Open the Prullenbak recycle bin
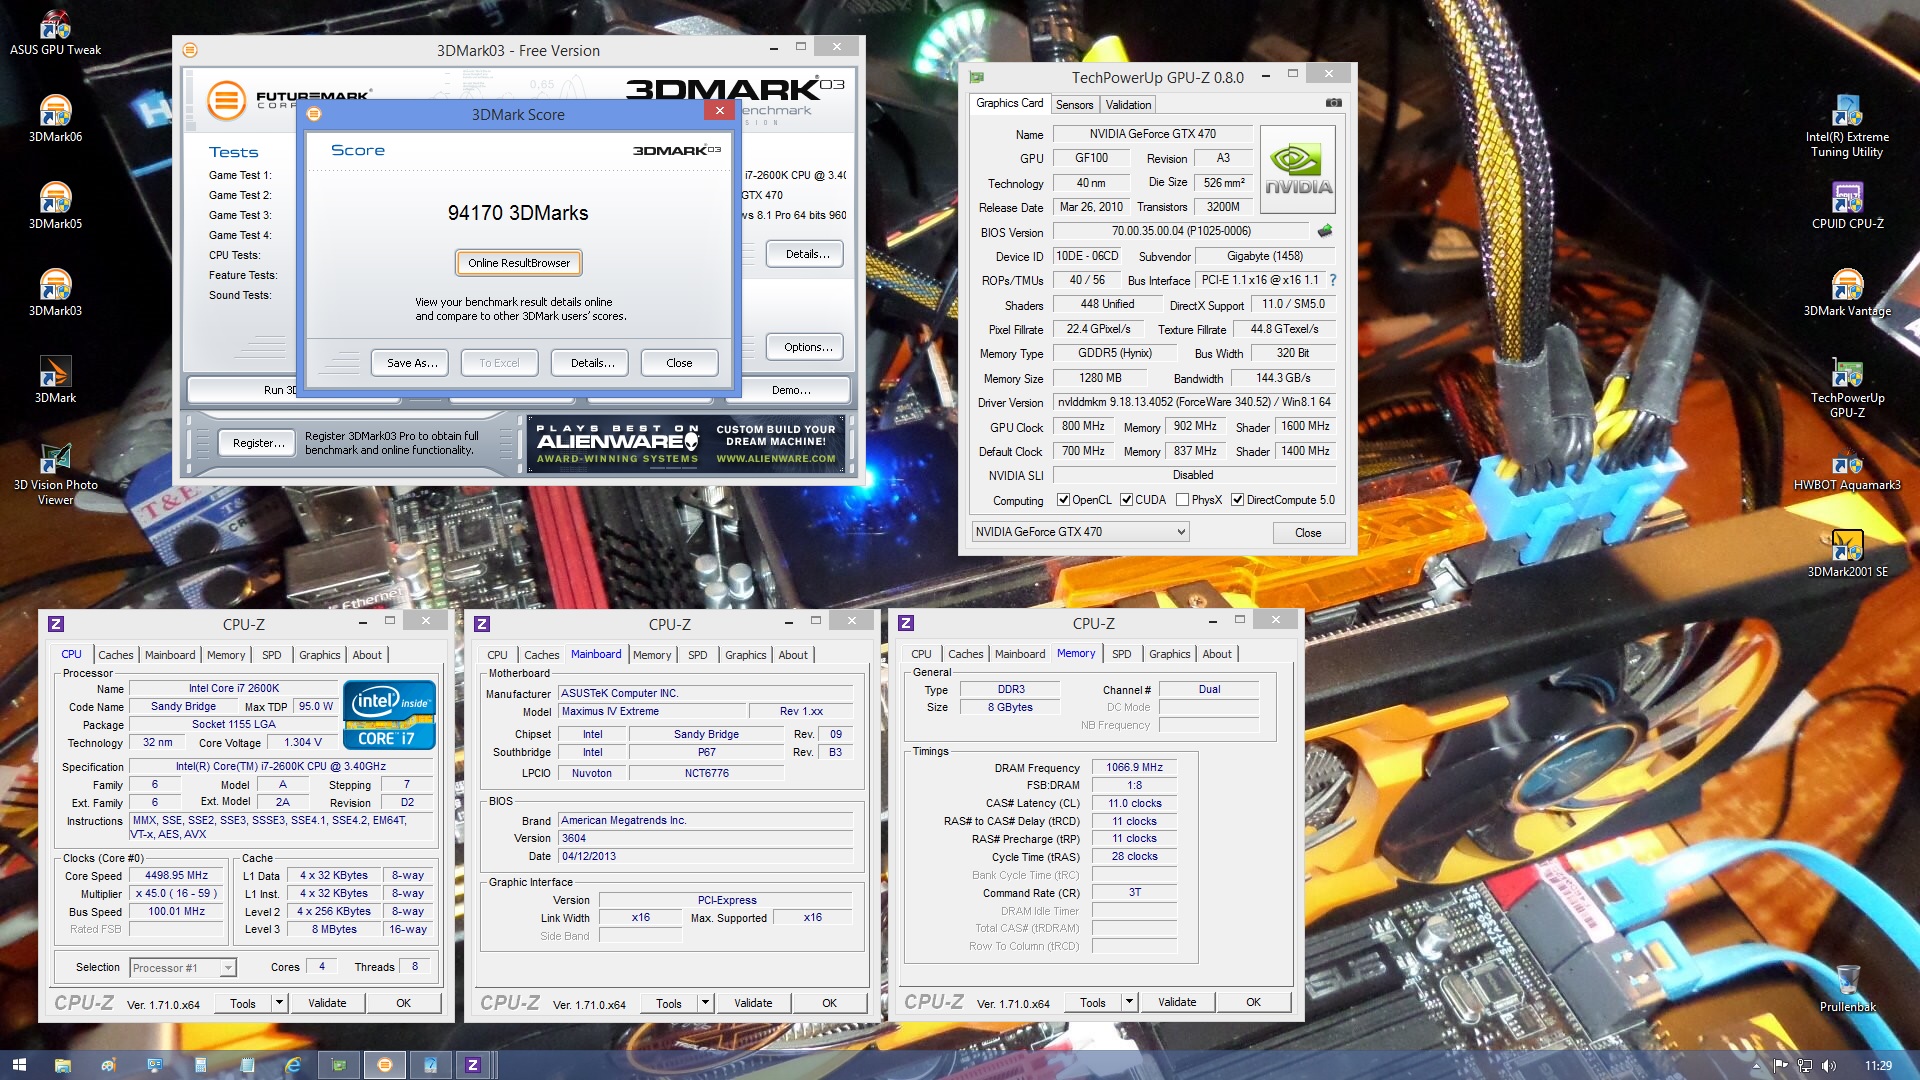Viewport: 1920px width, 1080px height. click(x=1847, y=989)
